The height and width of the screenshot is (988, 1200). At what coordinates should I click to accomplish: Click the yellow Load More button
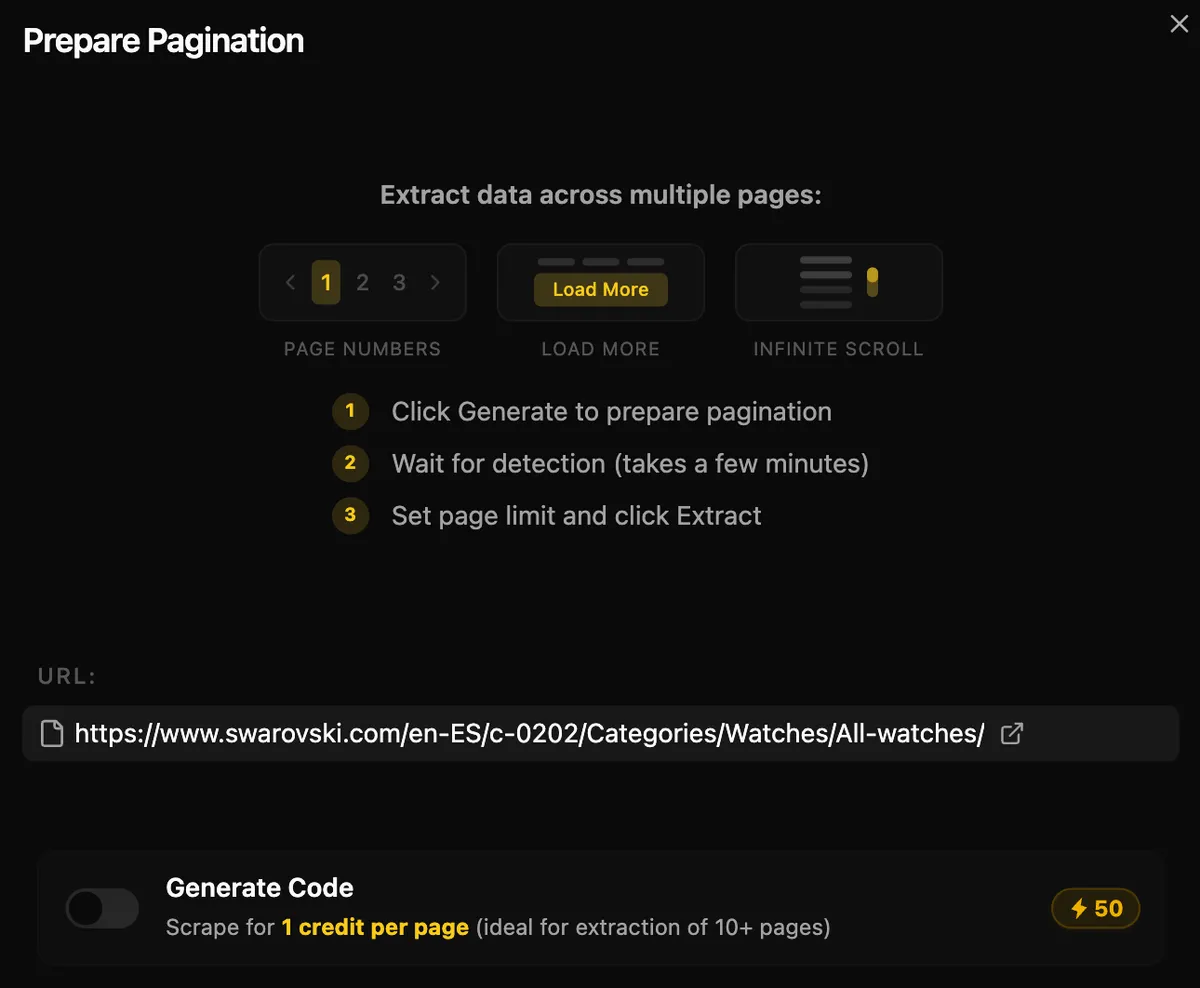coord(600,289)
